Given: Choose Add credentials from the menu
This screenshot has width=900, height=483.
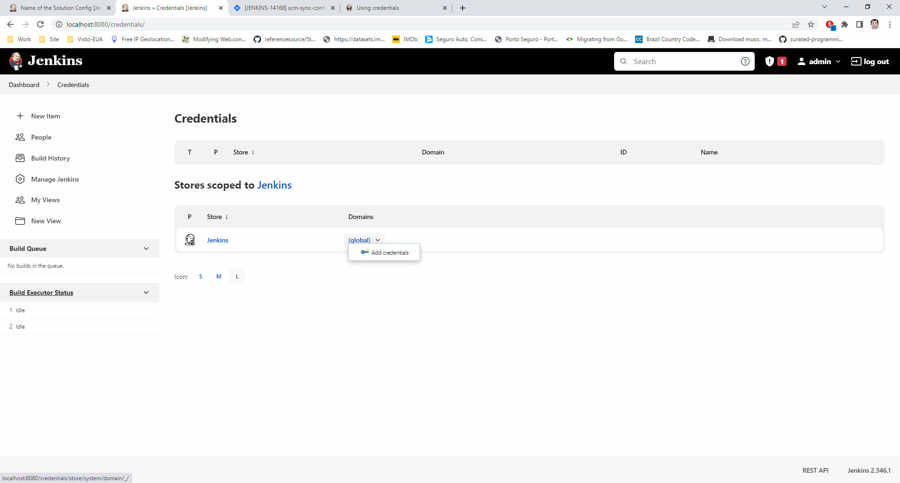Looking at the screenshot, I should pos(385,253).
